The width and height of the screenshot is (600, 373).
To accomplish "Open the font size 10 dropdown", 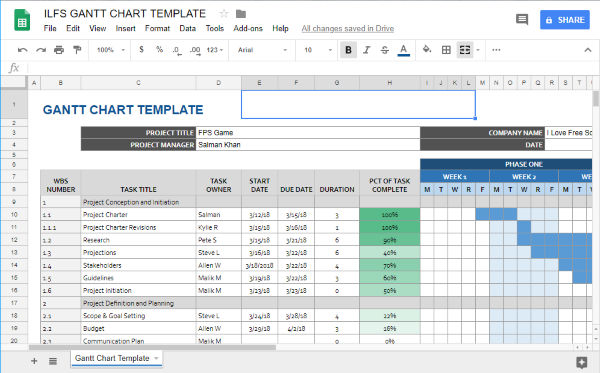I will [318, 50].
